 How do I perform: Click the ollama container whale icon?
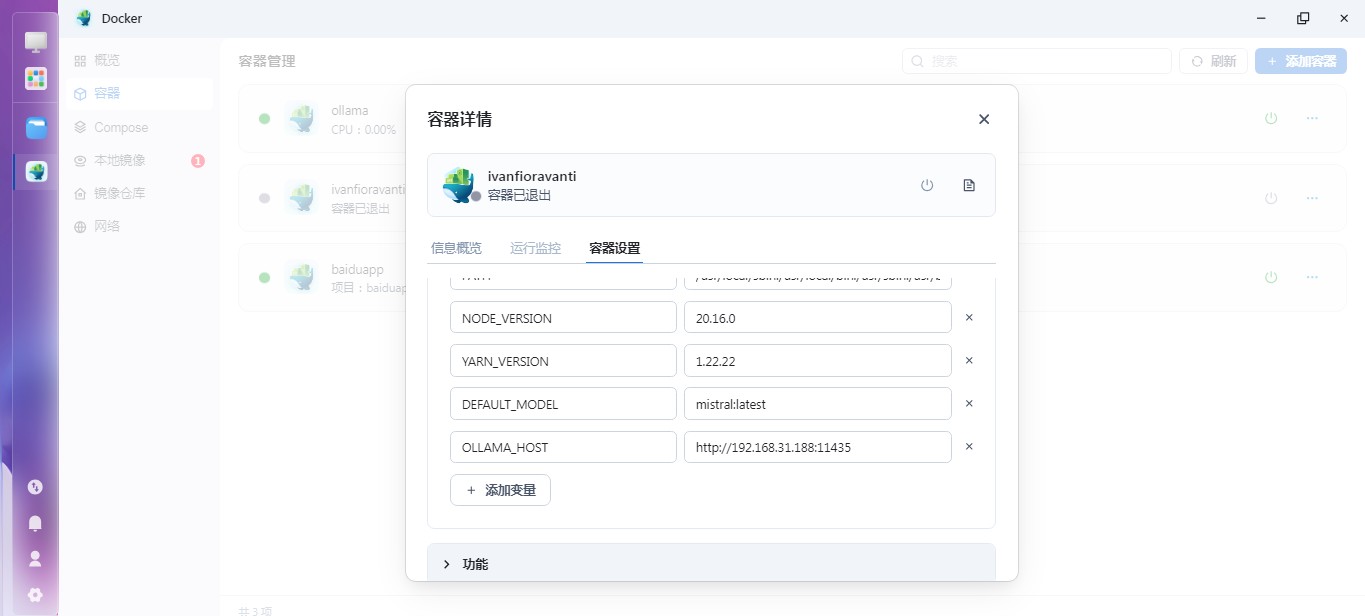point(301,119)
